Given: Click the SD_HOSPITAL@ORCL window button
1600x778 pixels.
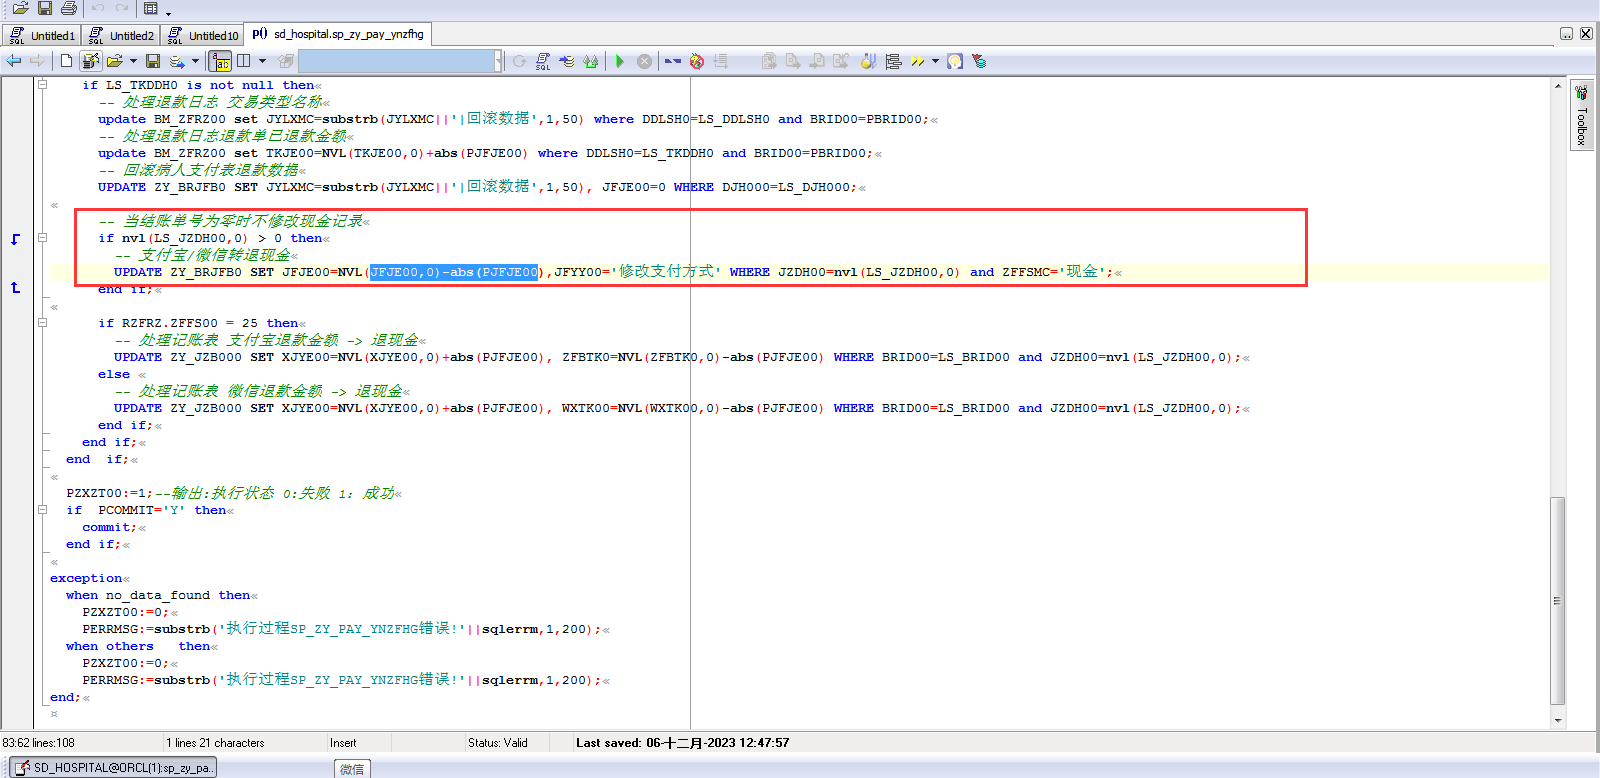Looking at the screenshot, I should 114,768.
